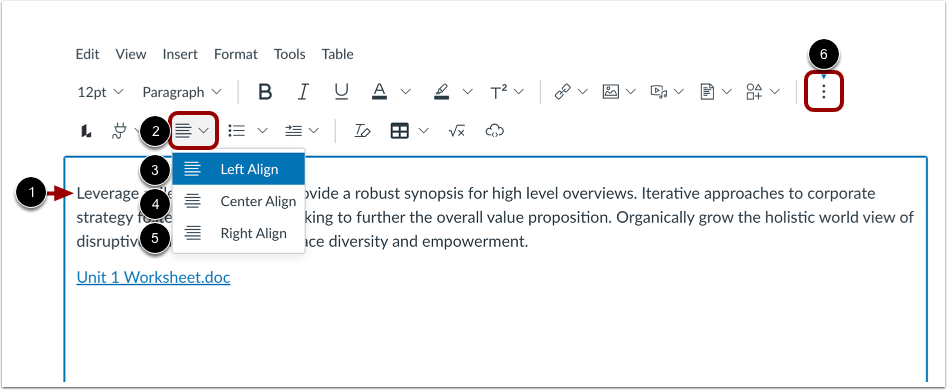Click the clear formatting icon
947x390 pixels.
pos(362,131)
